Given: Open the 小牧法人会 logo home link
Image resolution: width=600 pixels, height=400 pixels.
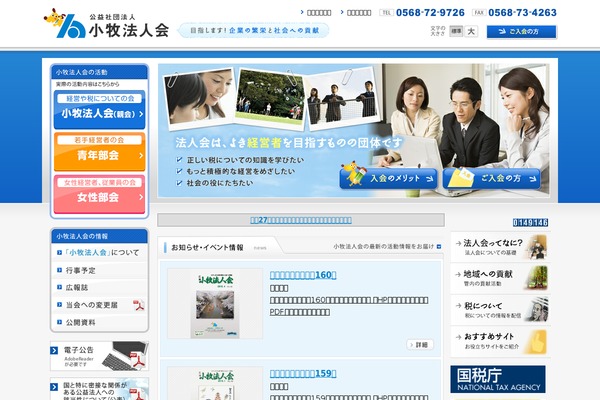Looking at the screenshot, I should [x=106, y=24].
